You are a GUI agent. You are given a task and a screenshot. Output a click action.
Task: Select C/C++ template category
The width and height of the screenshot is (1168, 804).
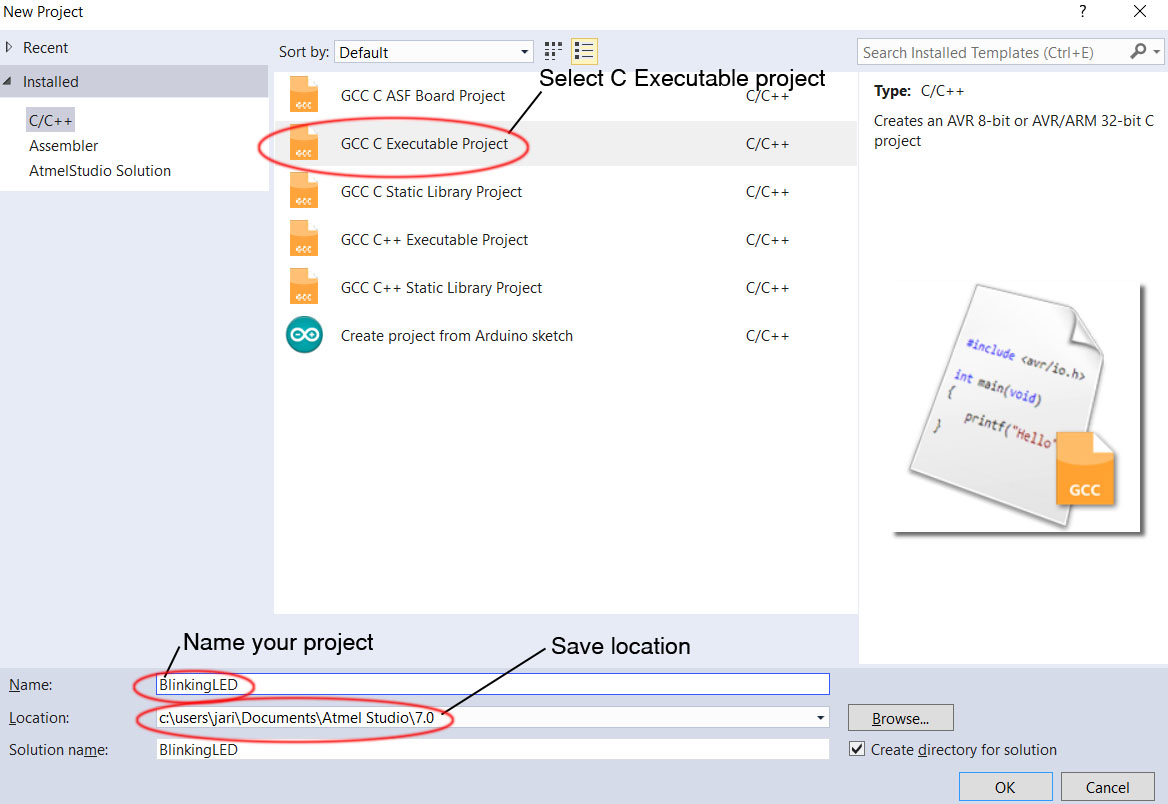click(x=51, y=120)
